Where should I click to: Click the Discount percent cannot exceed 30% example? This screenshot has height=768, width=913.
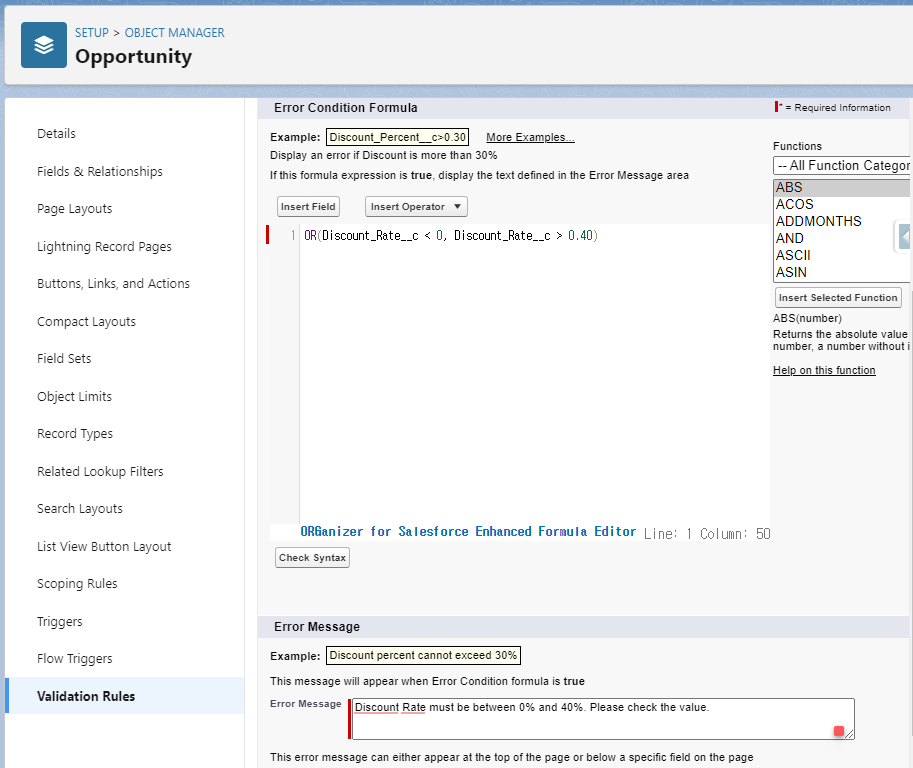(x=423, y=656)
